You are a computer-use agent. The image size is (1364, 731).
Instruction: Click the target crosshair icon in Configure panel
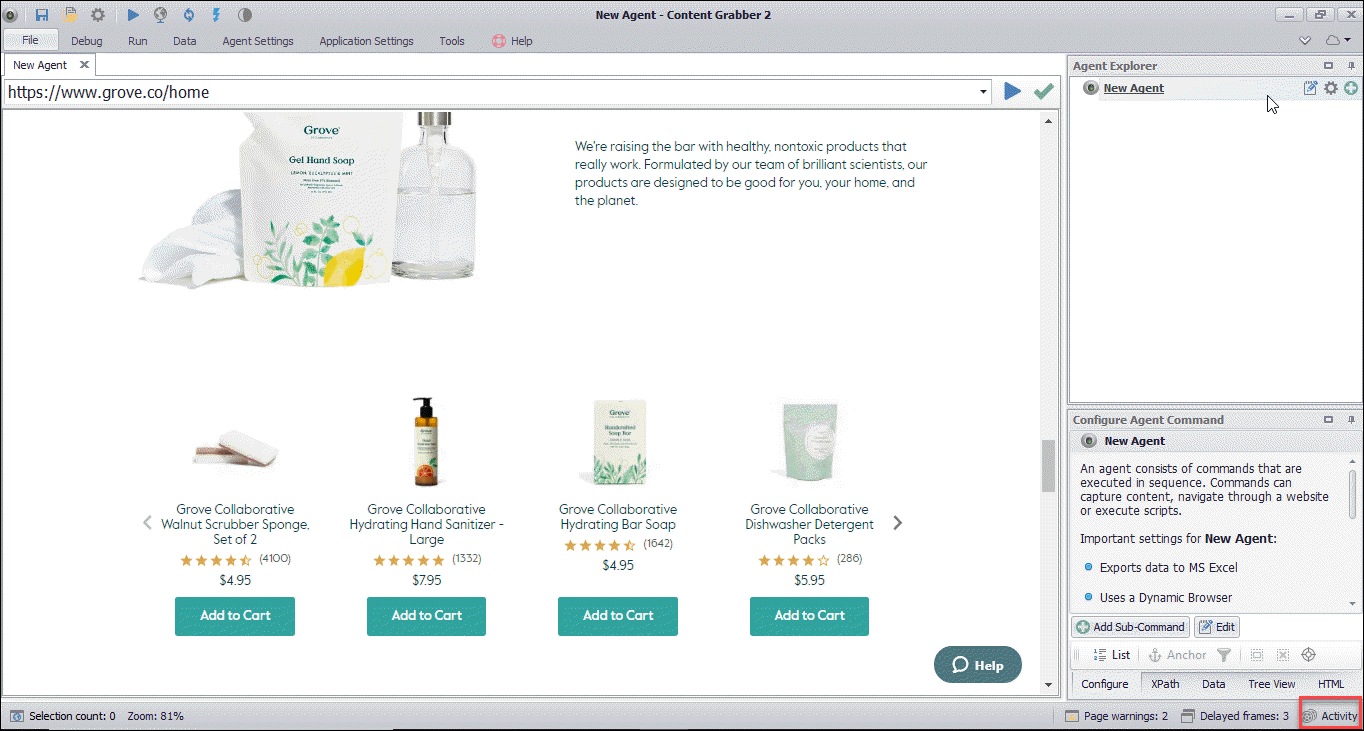1308,655
